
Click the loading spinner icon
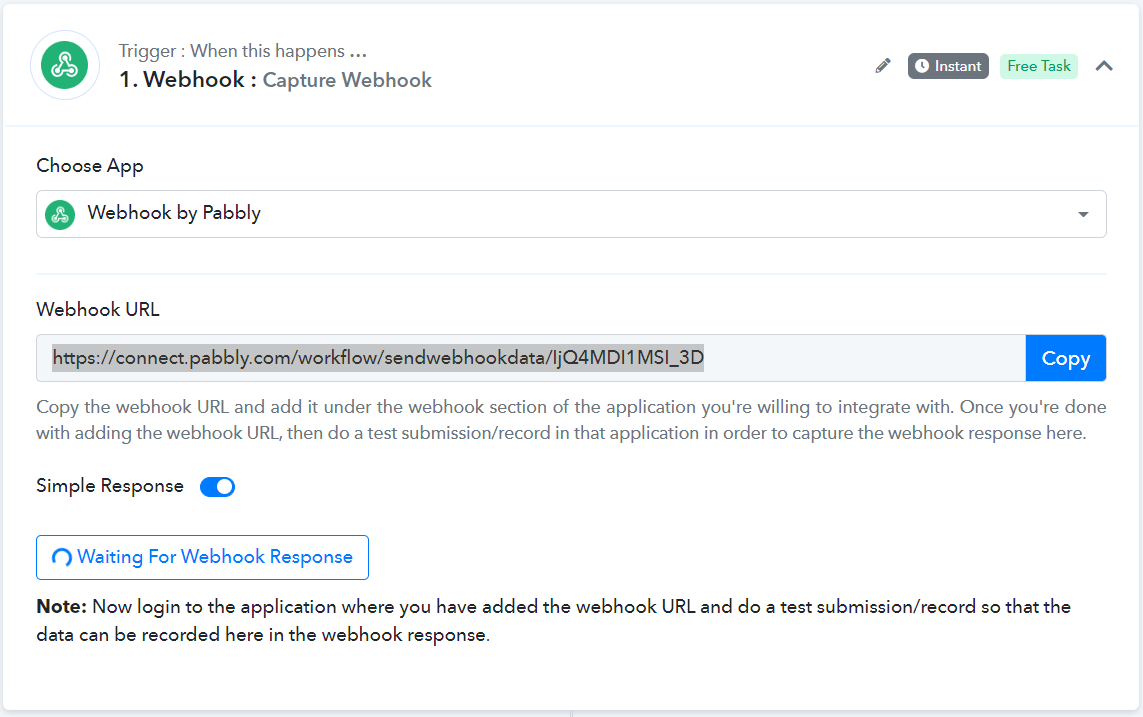61,558
